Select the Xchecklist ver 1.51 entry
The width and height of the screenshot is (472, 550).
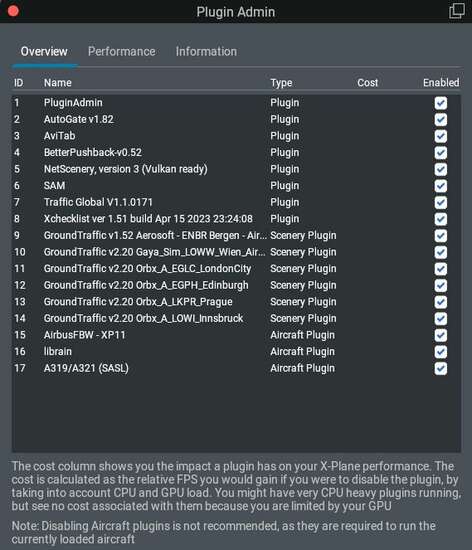pos(148,219)
